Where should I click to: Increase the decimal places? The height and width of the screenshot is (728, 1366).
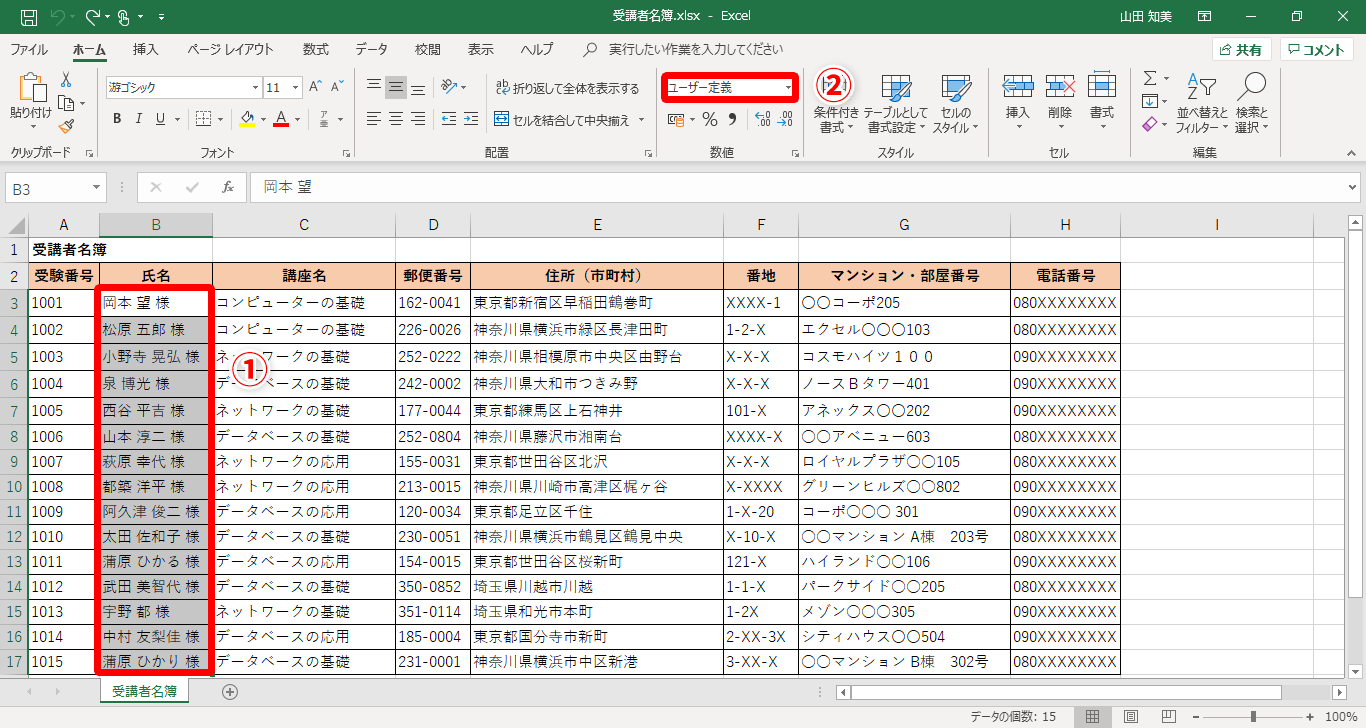[762, 120]
